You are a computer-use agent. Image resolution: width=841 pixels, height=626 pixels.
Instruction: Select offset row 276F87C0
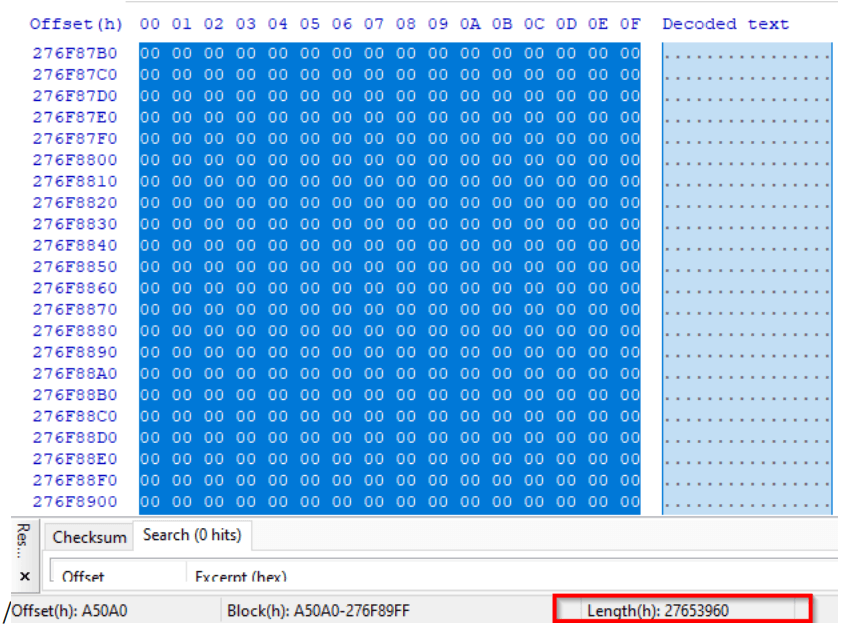[75, 75]
